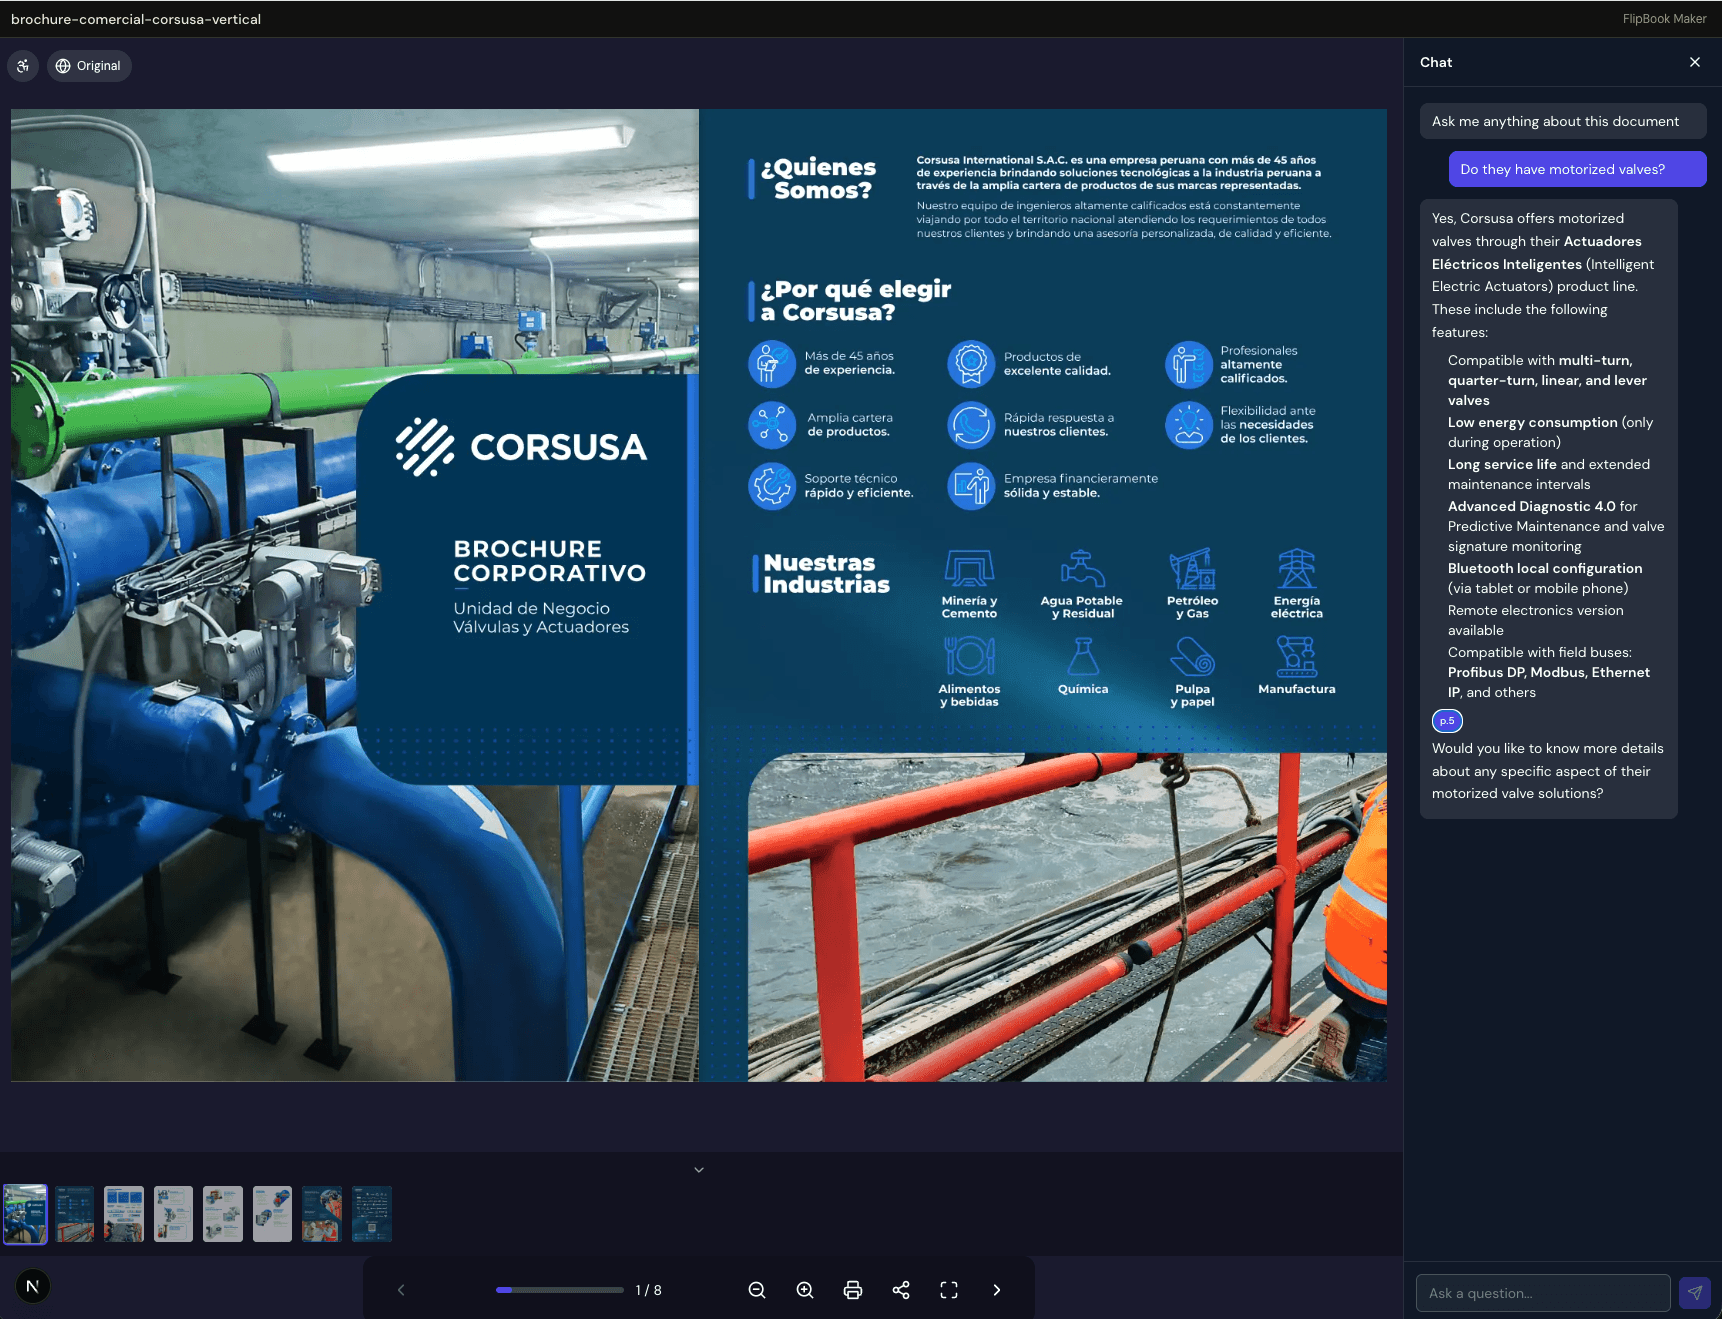Screen dimensions: 1722x1319
Task: Go to previous page with left arrow
Action: click(401, 1290)
